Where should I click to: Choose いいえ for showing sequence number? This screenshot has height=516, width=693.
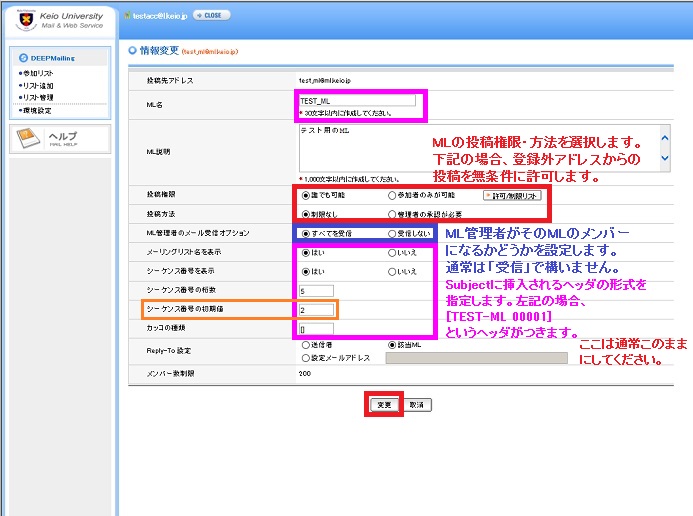click(392, 271)
